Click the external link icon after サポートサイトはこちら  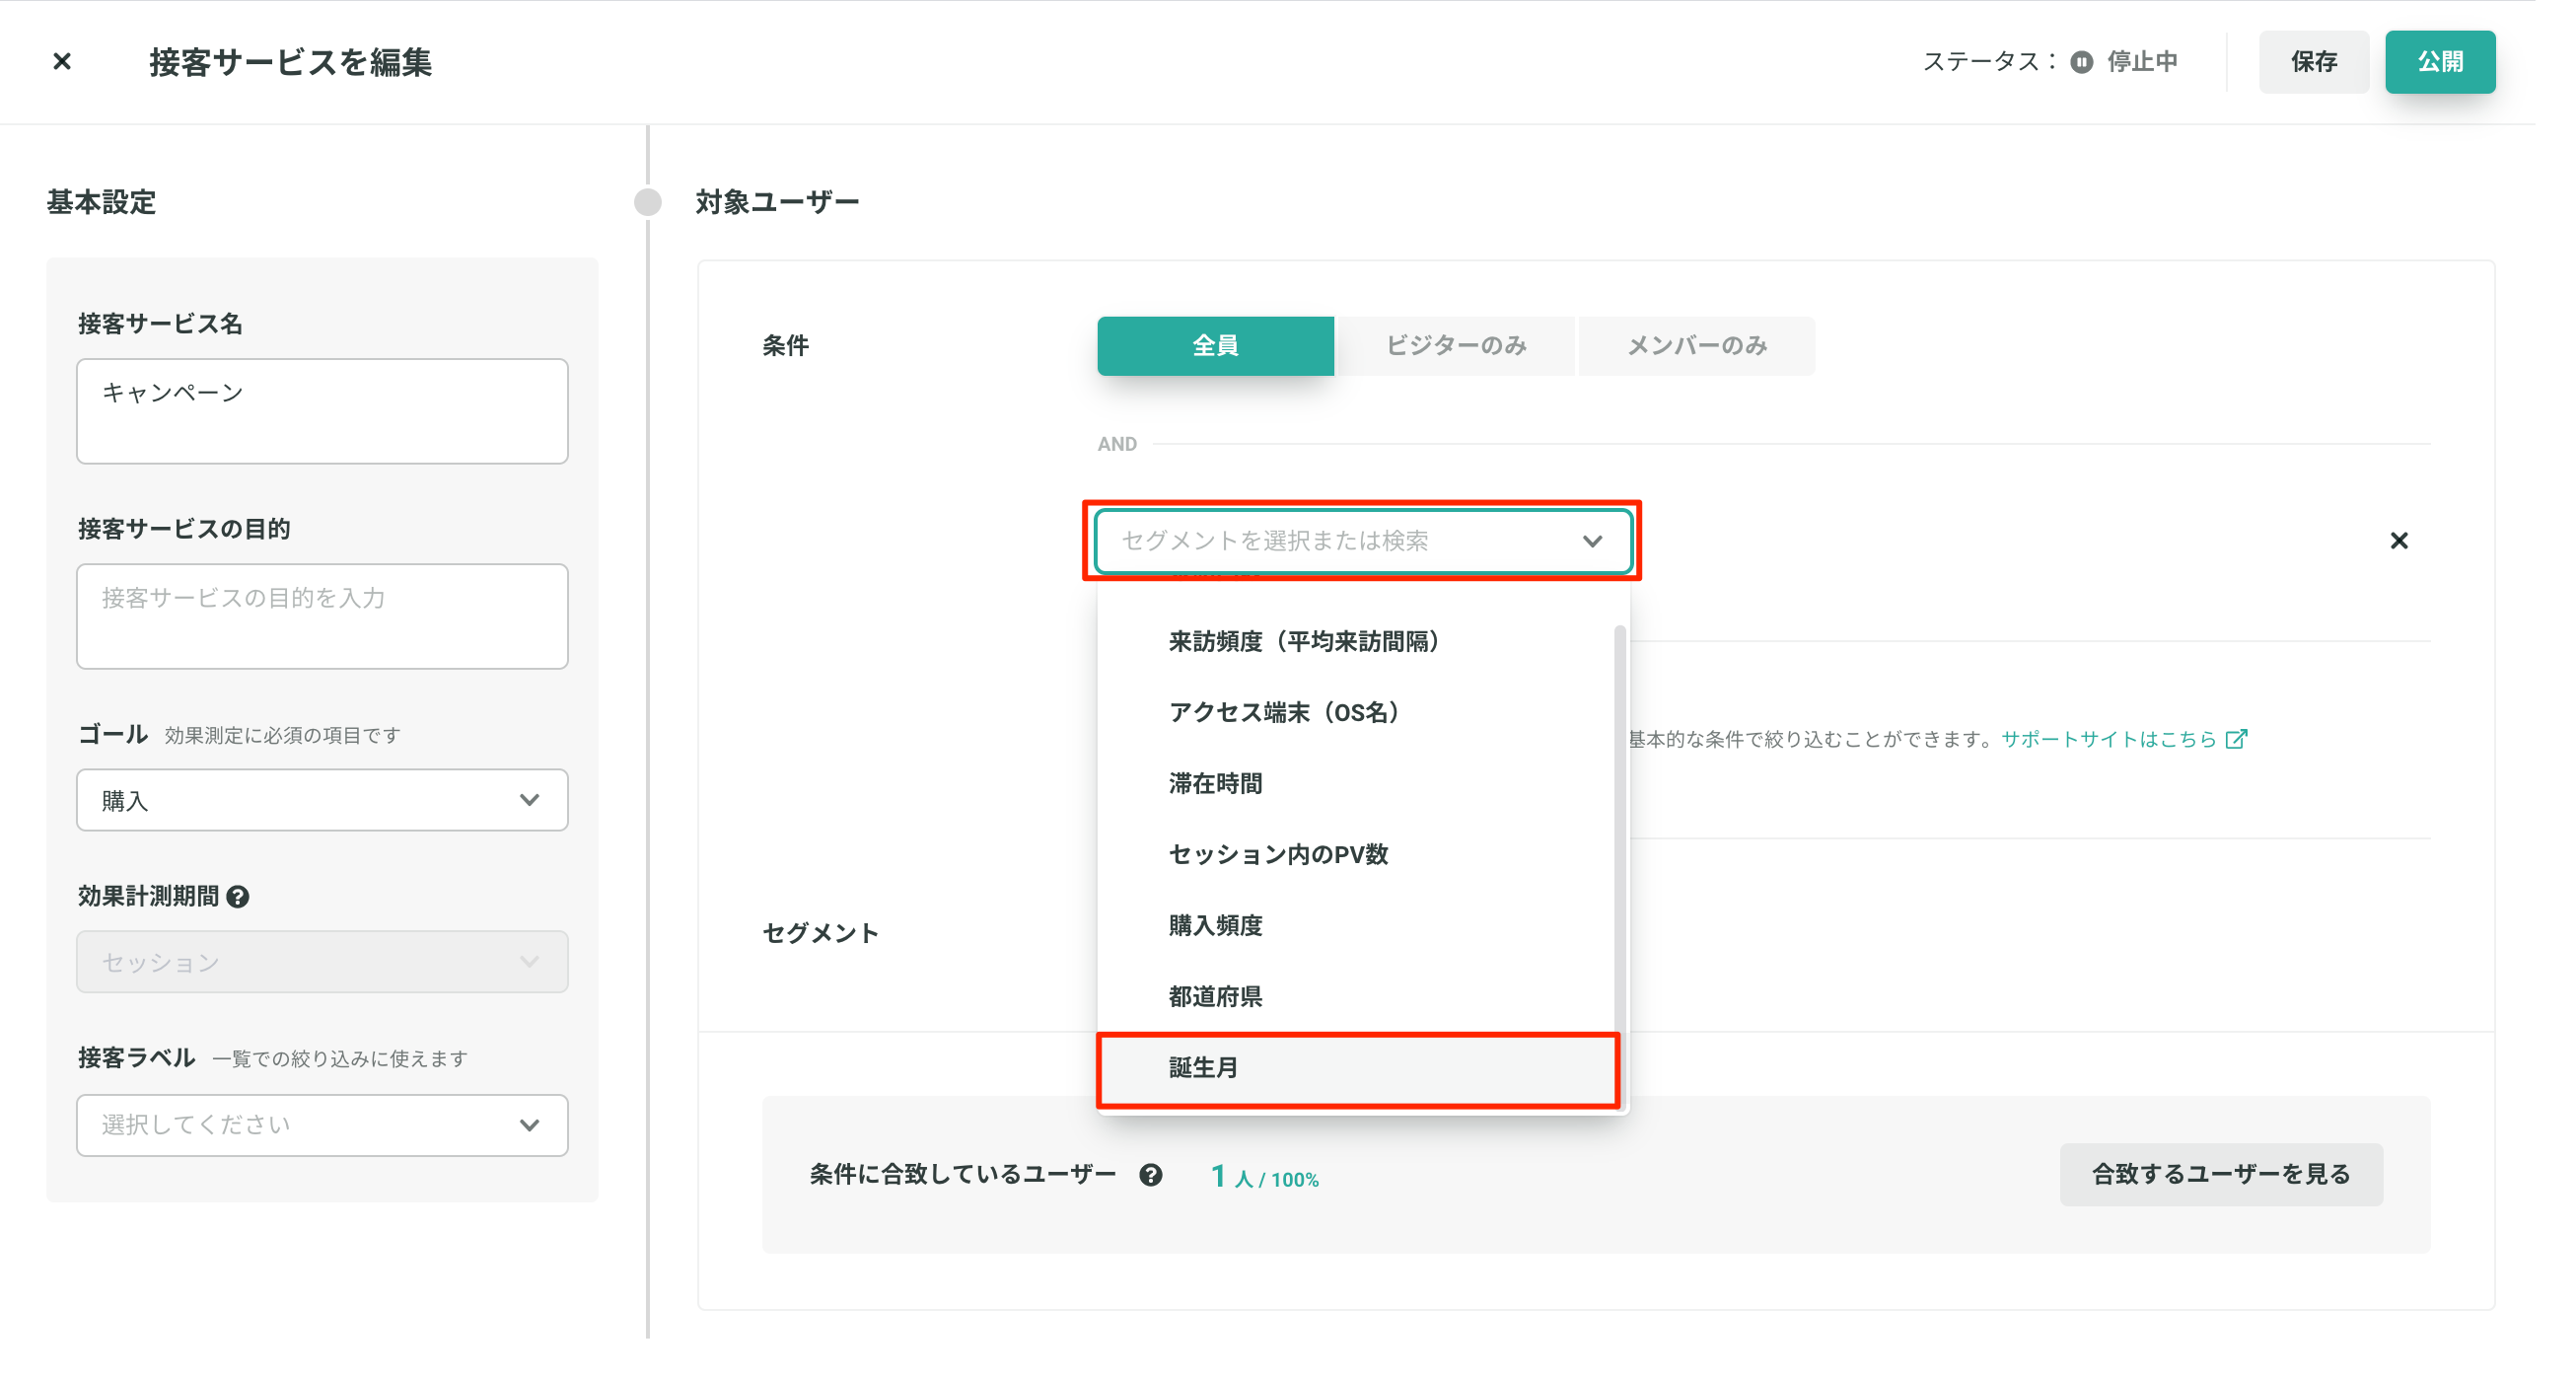tap(2236, 739)
